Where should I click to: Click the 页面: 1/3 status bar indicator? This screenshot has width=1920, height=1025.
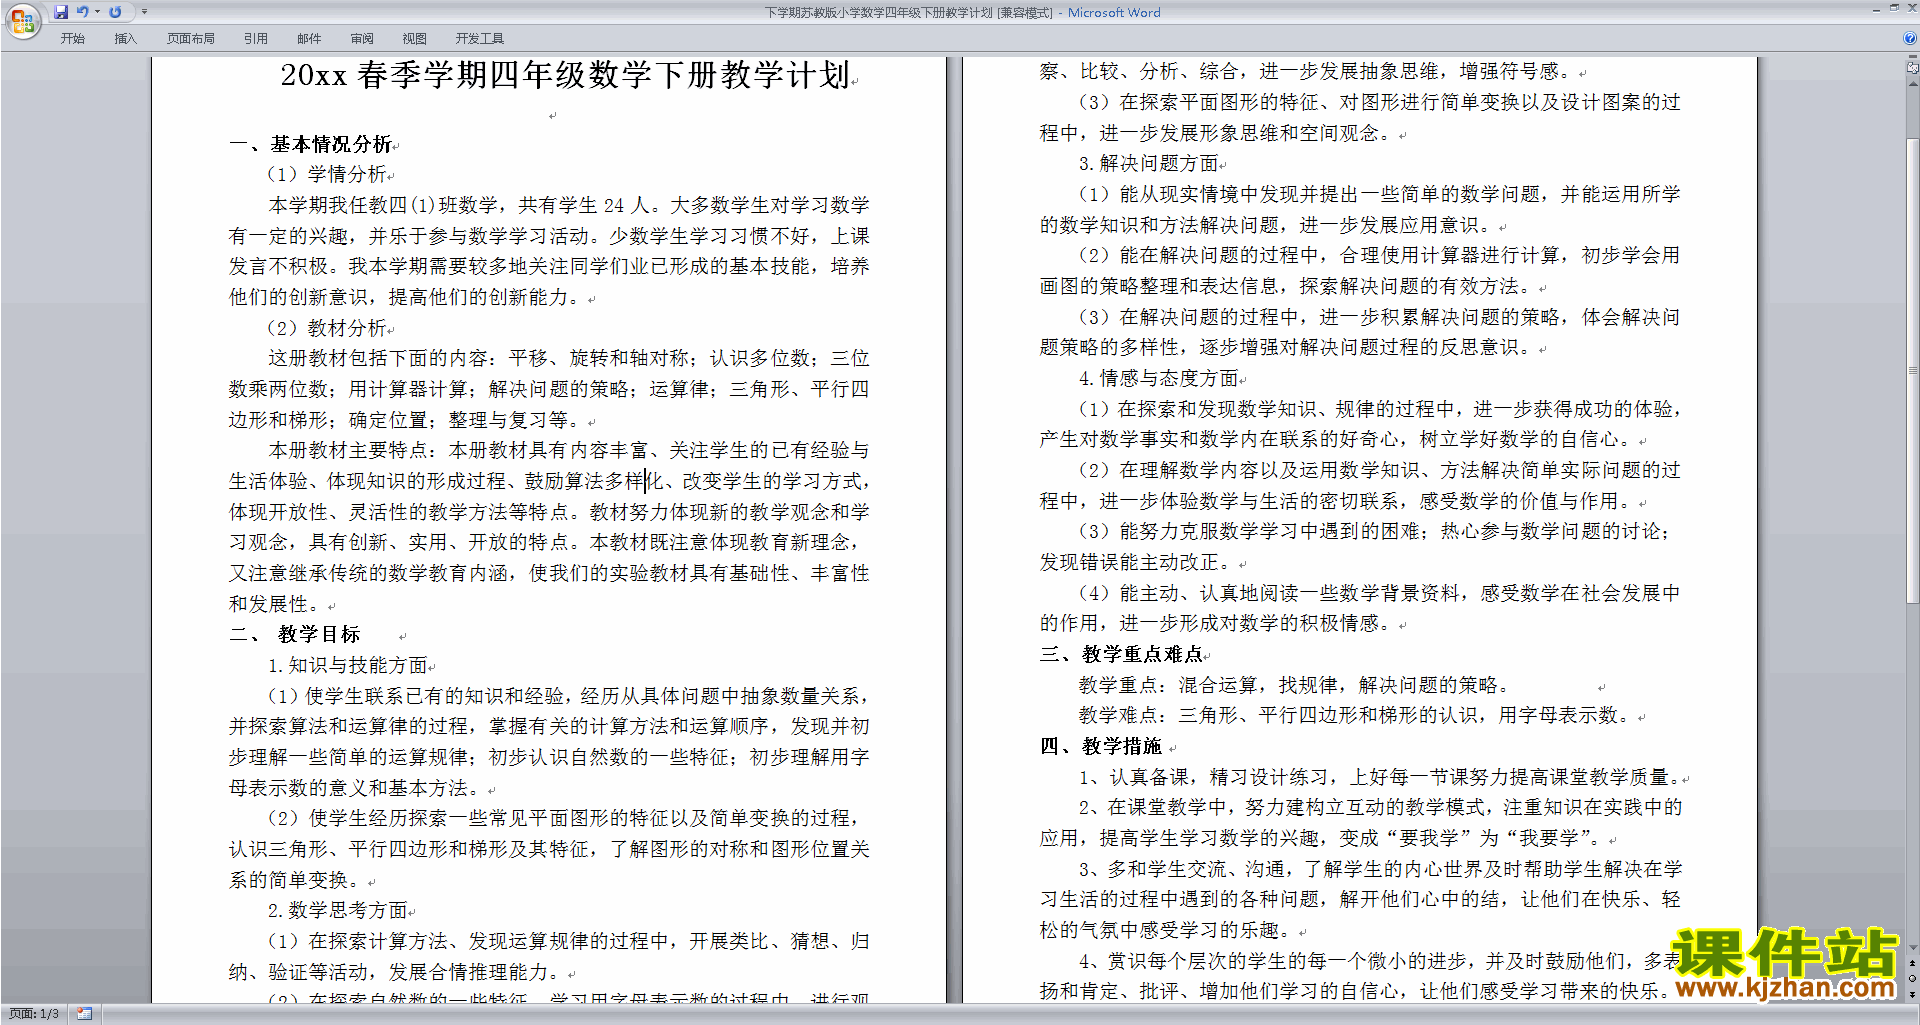pyautogui.click(x=34, y=1014)
